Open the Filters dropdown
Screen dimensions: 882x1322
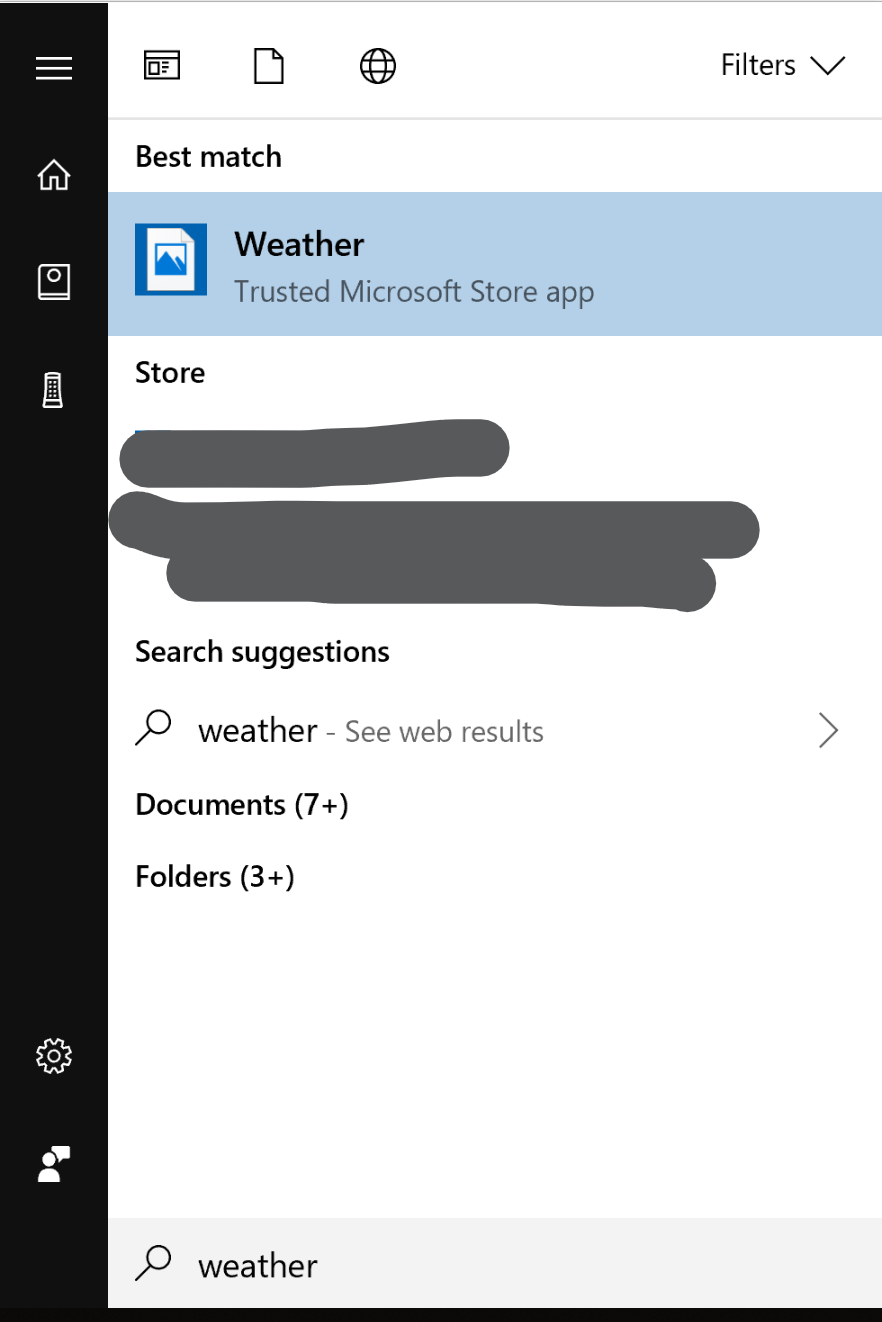(783, 66)
